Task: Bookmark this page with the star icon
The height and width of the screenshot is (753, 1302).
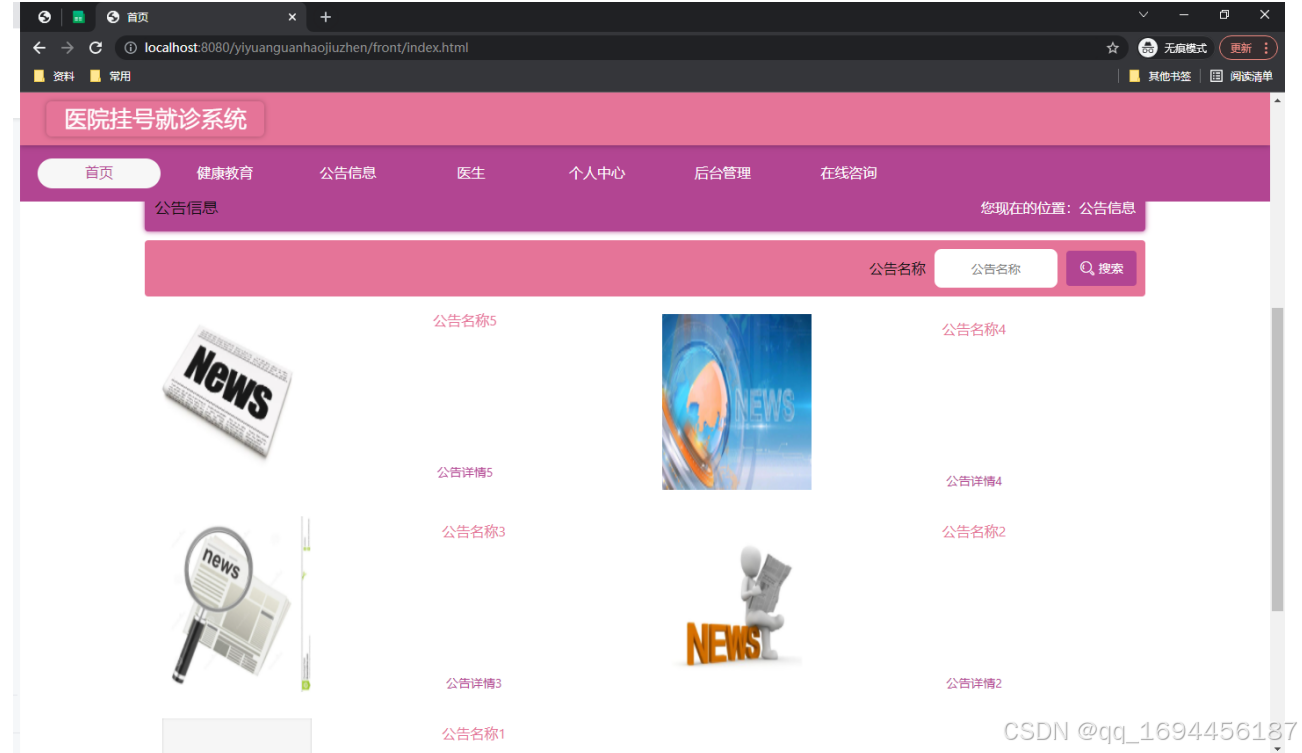Action: coord(1112,48)
